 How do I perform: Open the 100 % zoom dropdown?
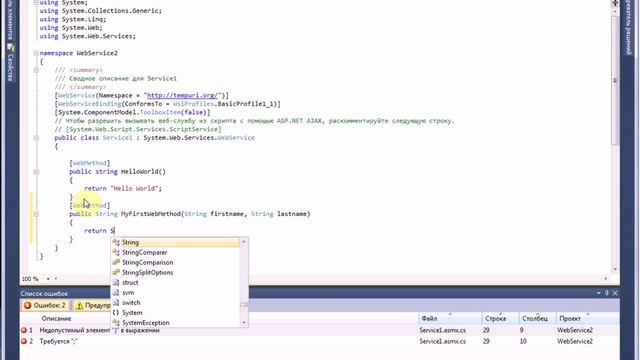coord(48,279)
